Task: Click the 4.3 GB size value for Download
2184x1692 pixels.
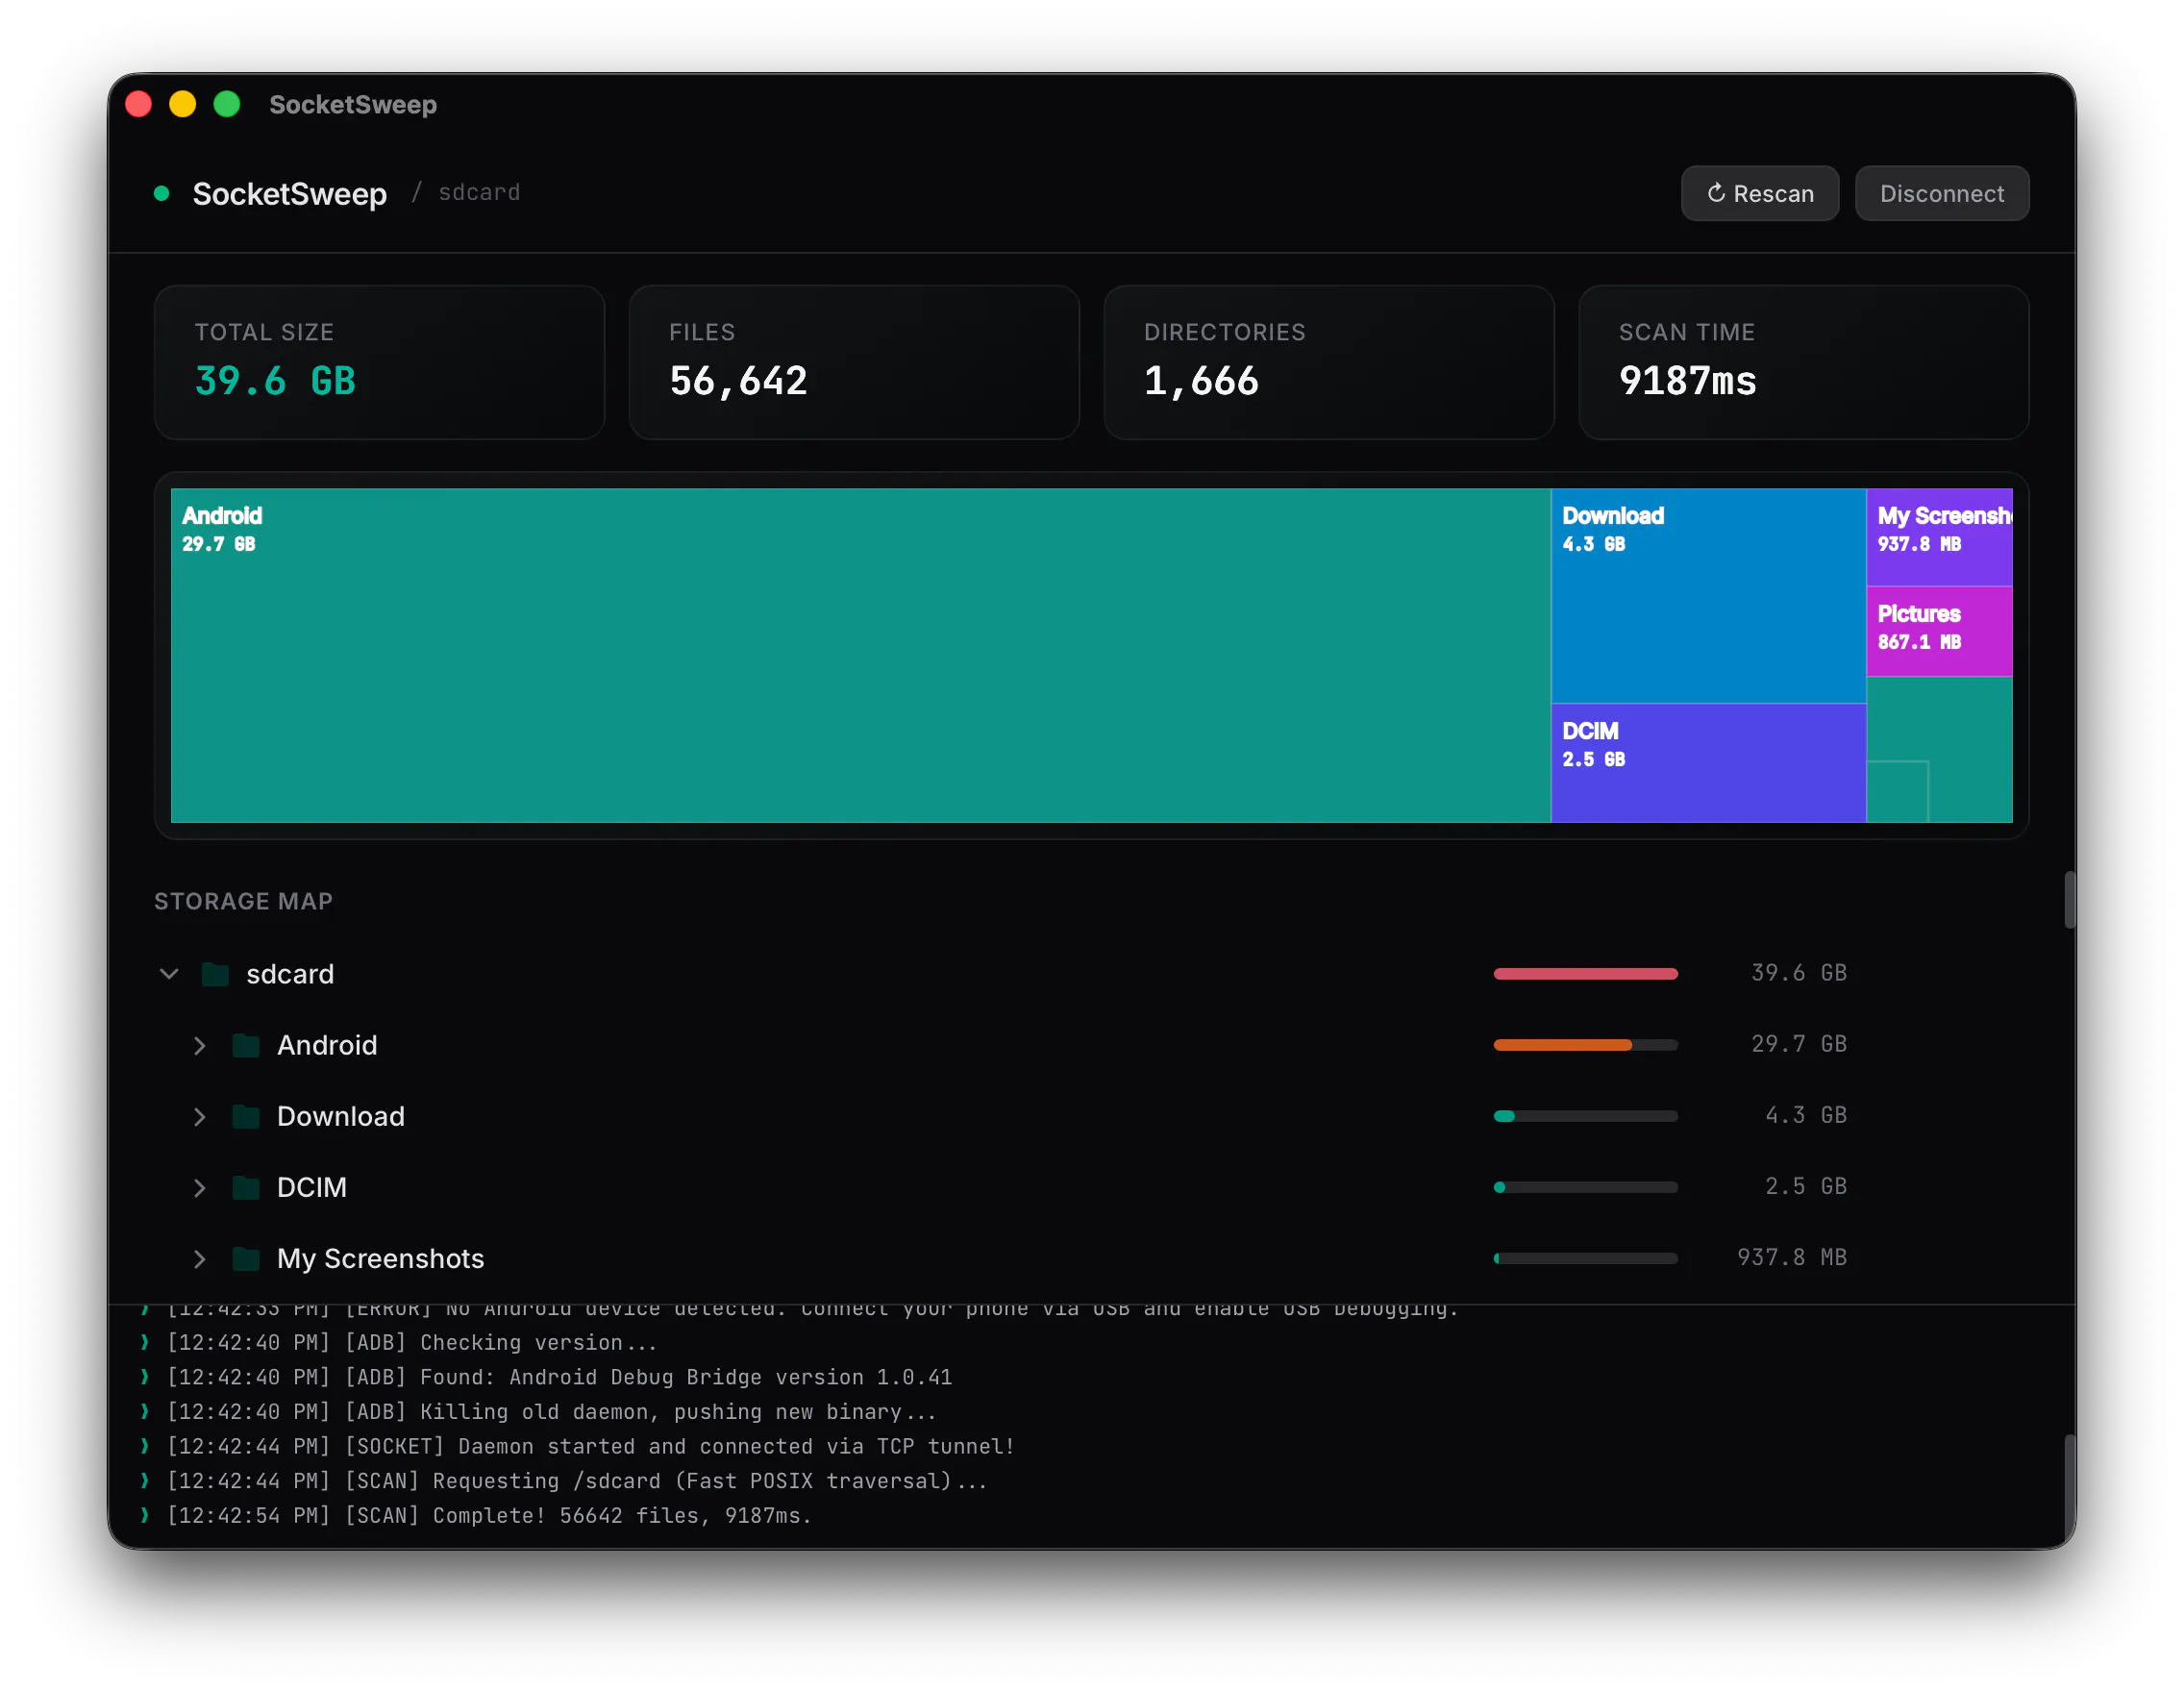Action: (x=1805, y=1115)
